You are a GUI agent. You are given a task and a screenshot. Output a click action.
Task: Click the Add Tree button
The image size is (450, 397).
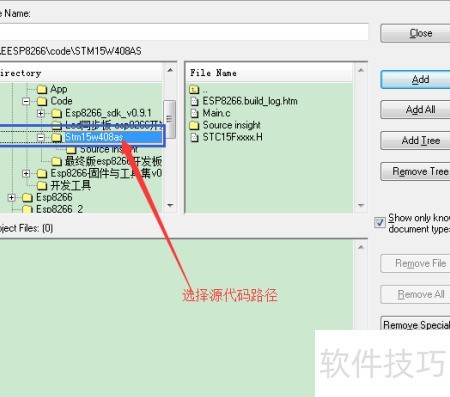[x=415, y=141]
